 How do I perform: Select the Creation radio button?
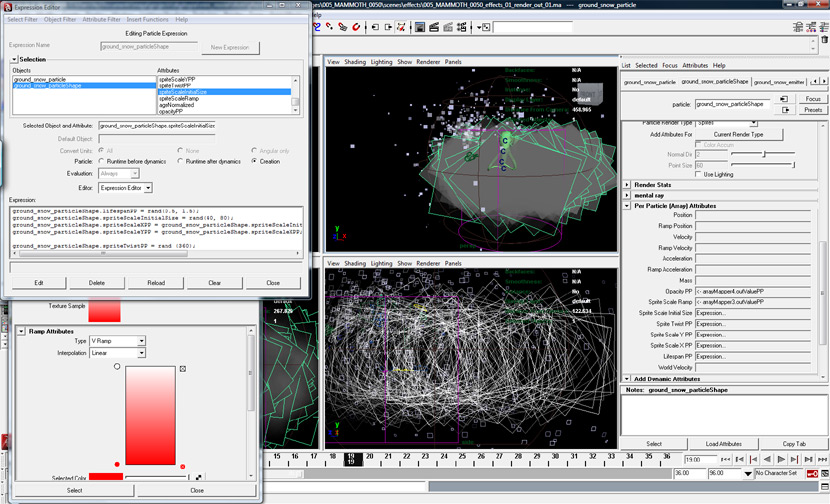[x=255, y=161]
